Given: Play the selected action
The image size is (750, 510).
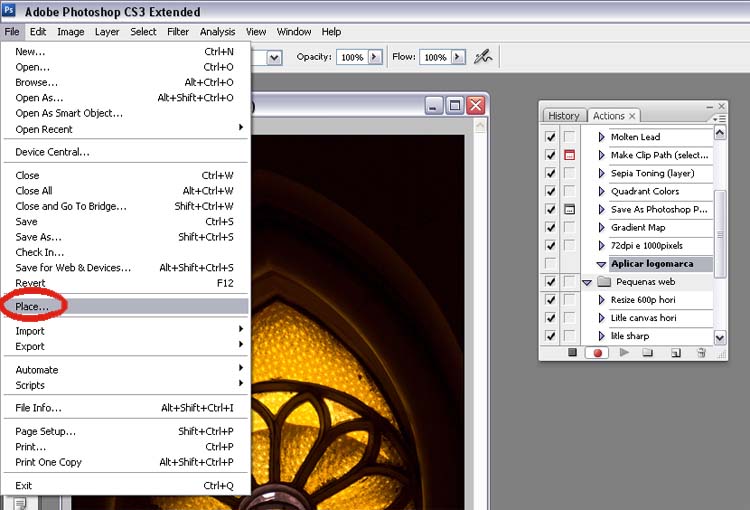Looking at the screenshot, I should (x=624, y=352).
